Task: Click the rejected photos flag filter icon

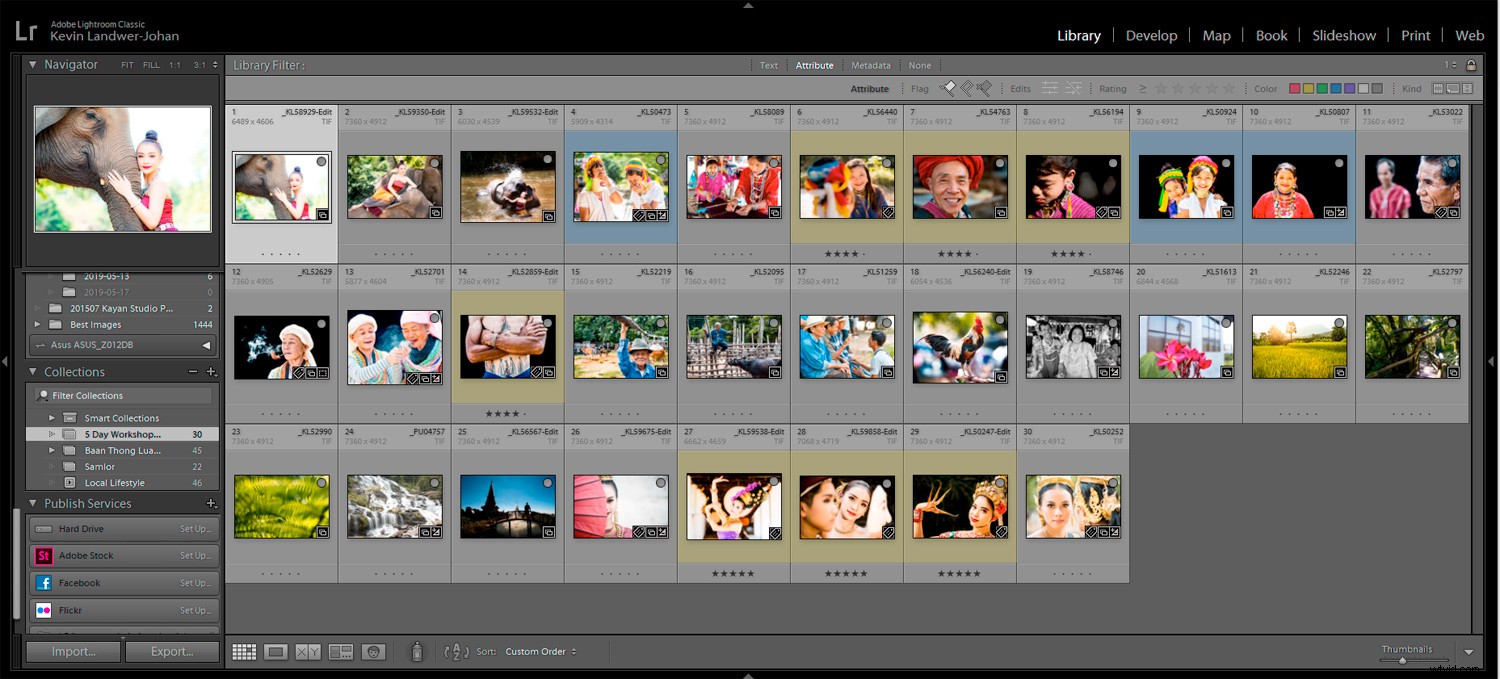Action: 985,88
